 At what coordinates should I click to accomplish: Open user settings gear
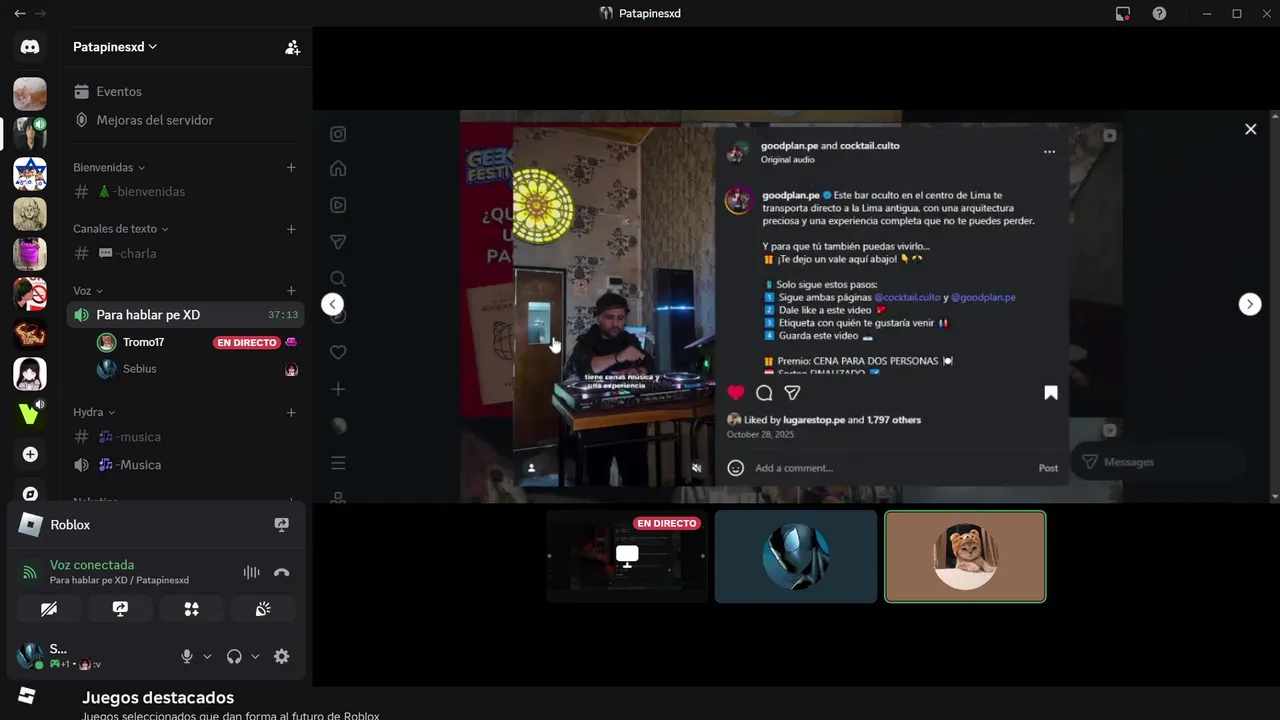click(x=282, y=657)
